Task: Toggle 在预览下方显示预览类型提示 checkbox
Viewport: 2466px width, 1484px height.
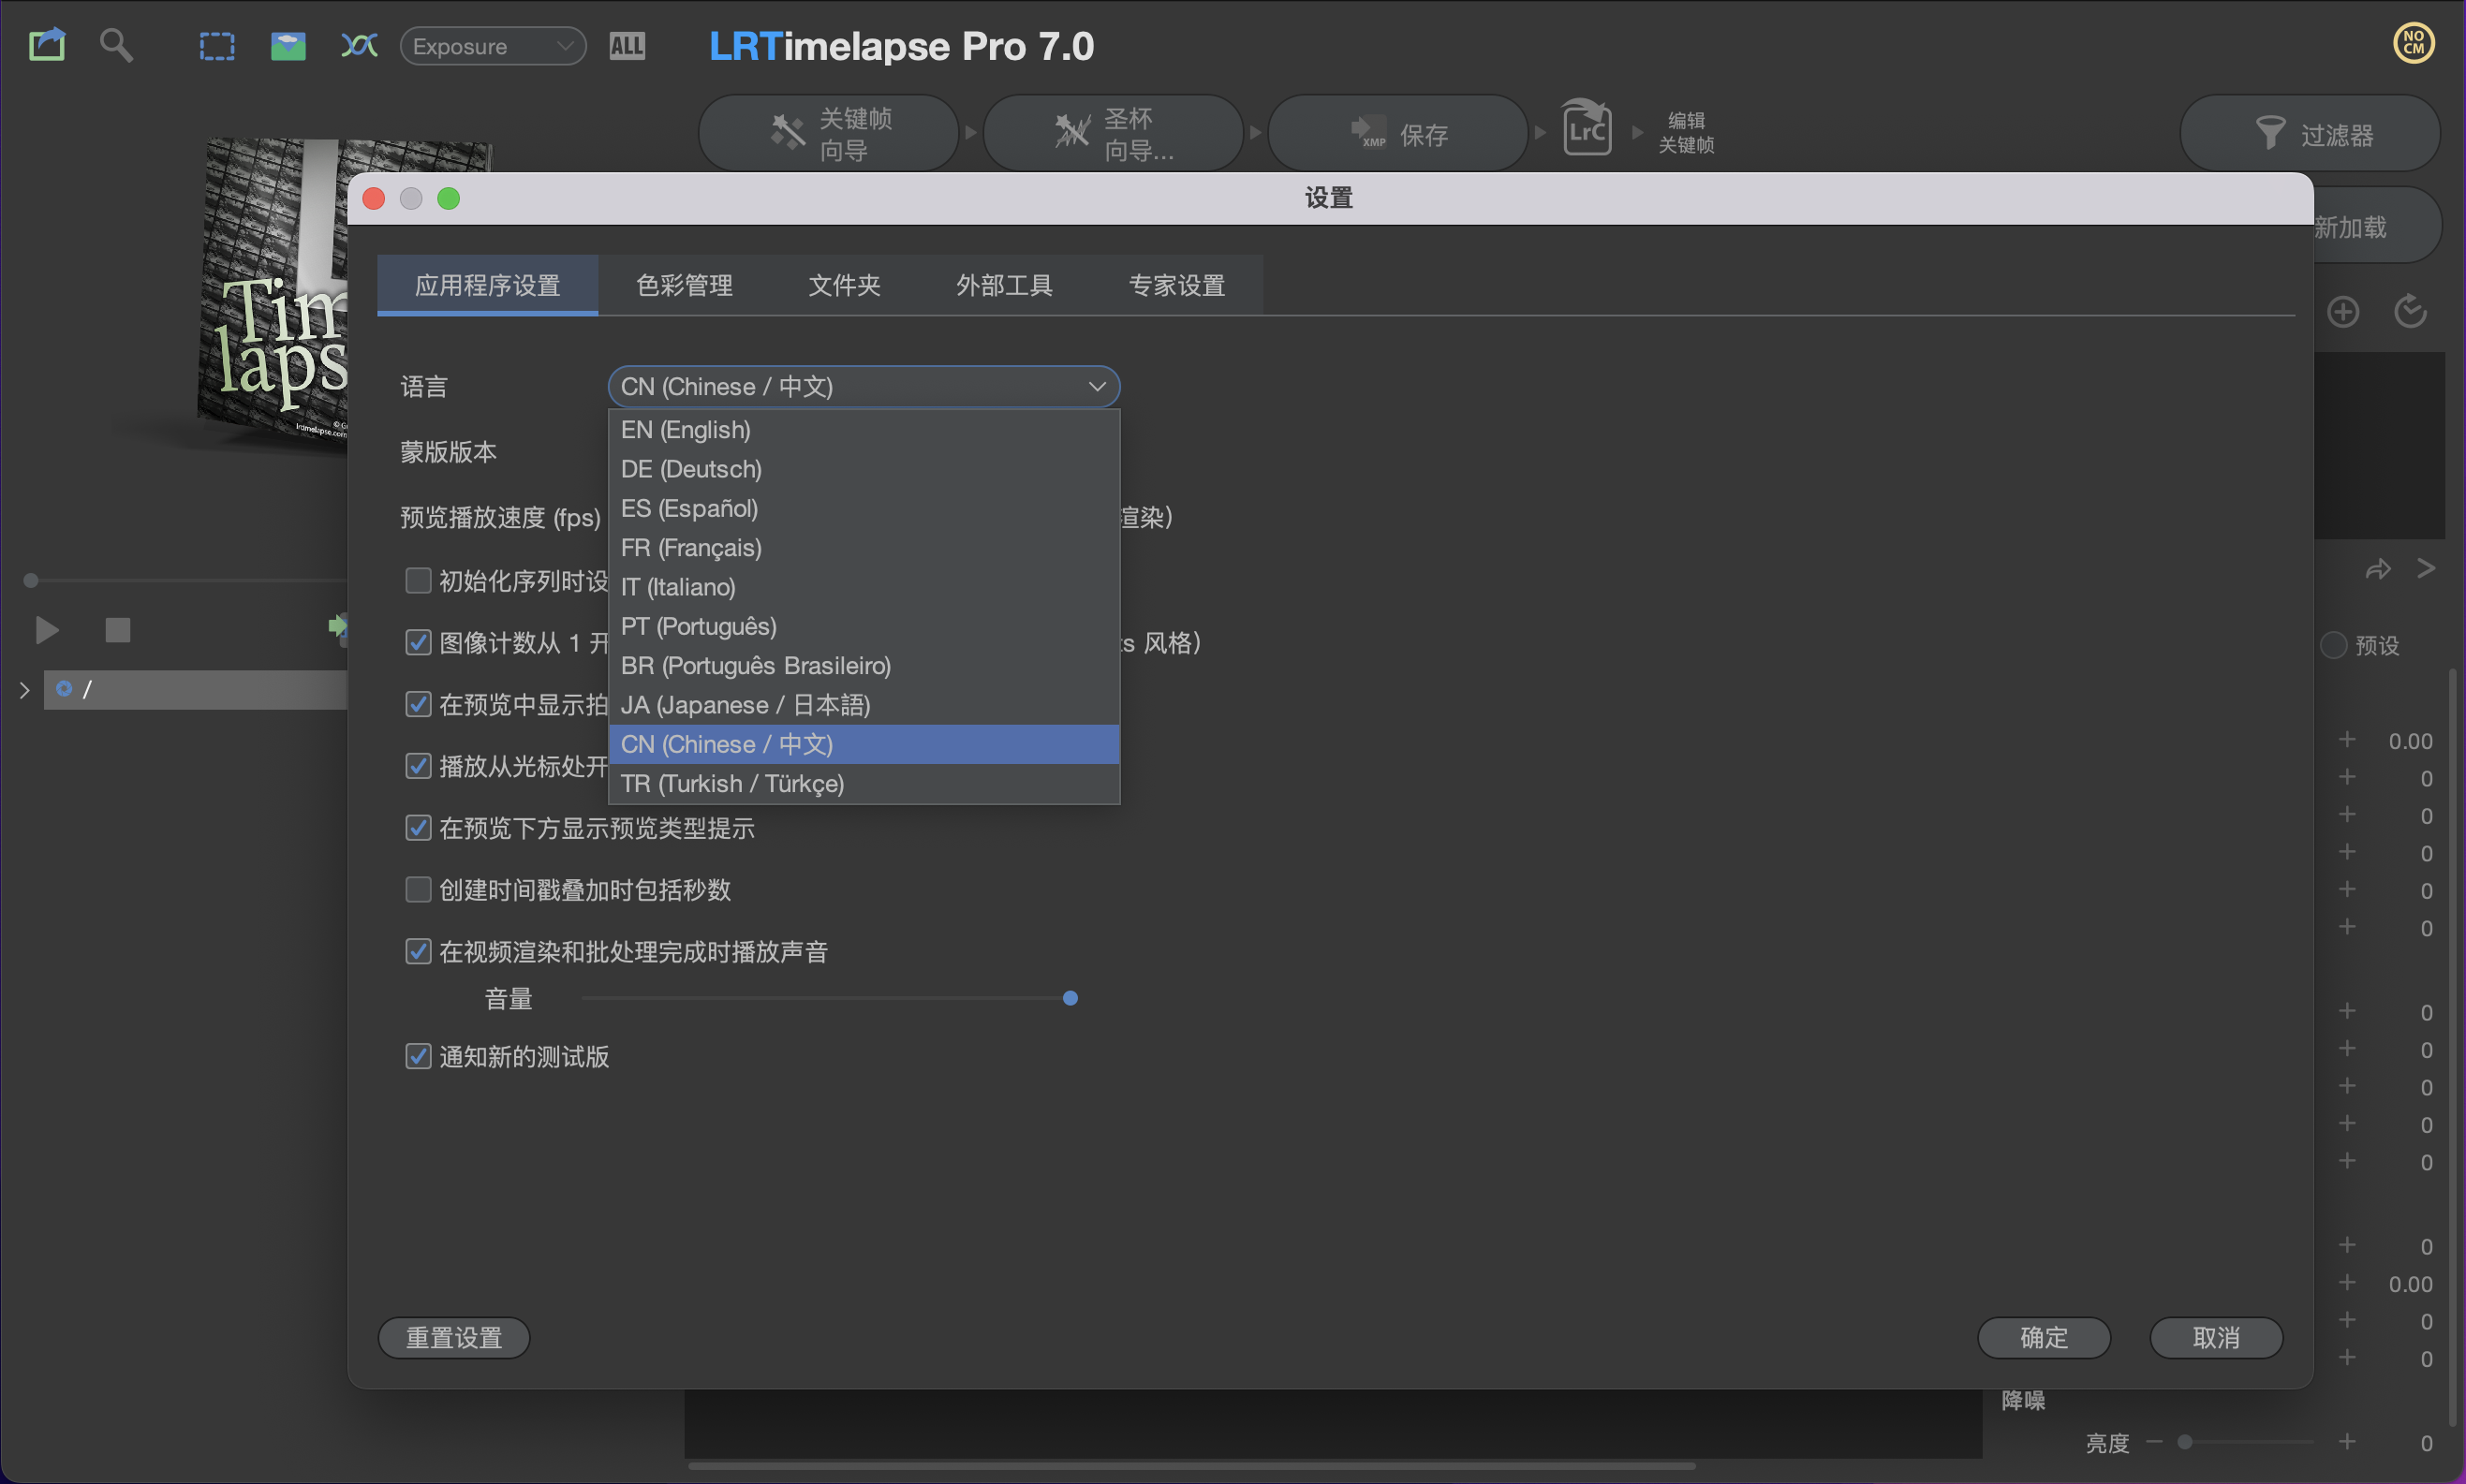Action: [x=418, y=828]
